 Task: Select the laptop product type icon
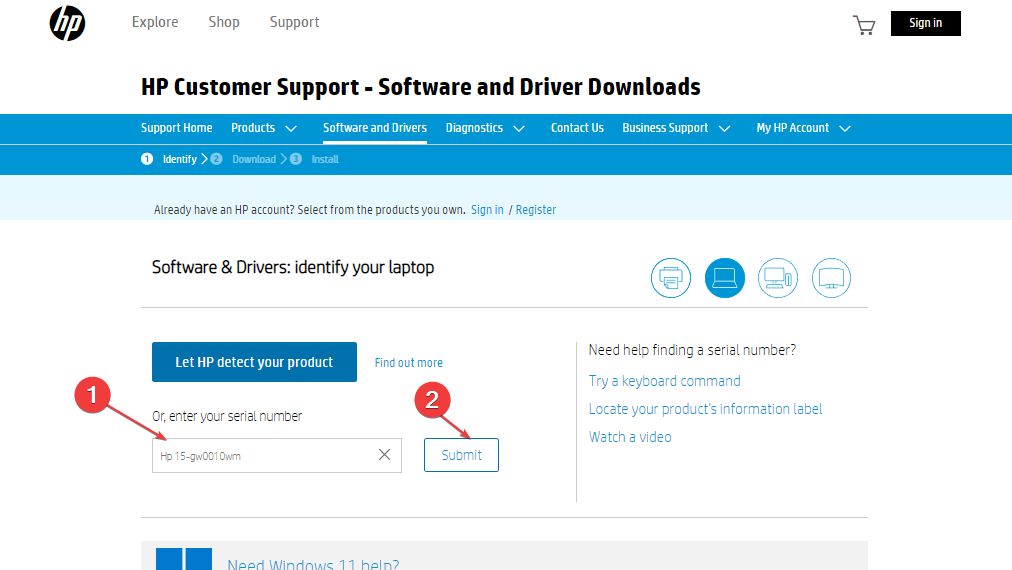click(x=724, y=278)
